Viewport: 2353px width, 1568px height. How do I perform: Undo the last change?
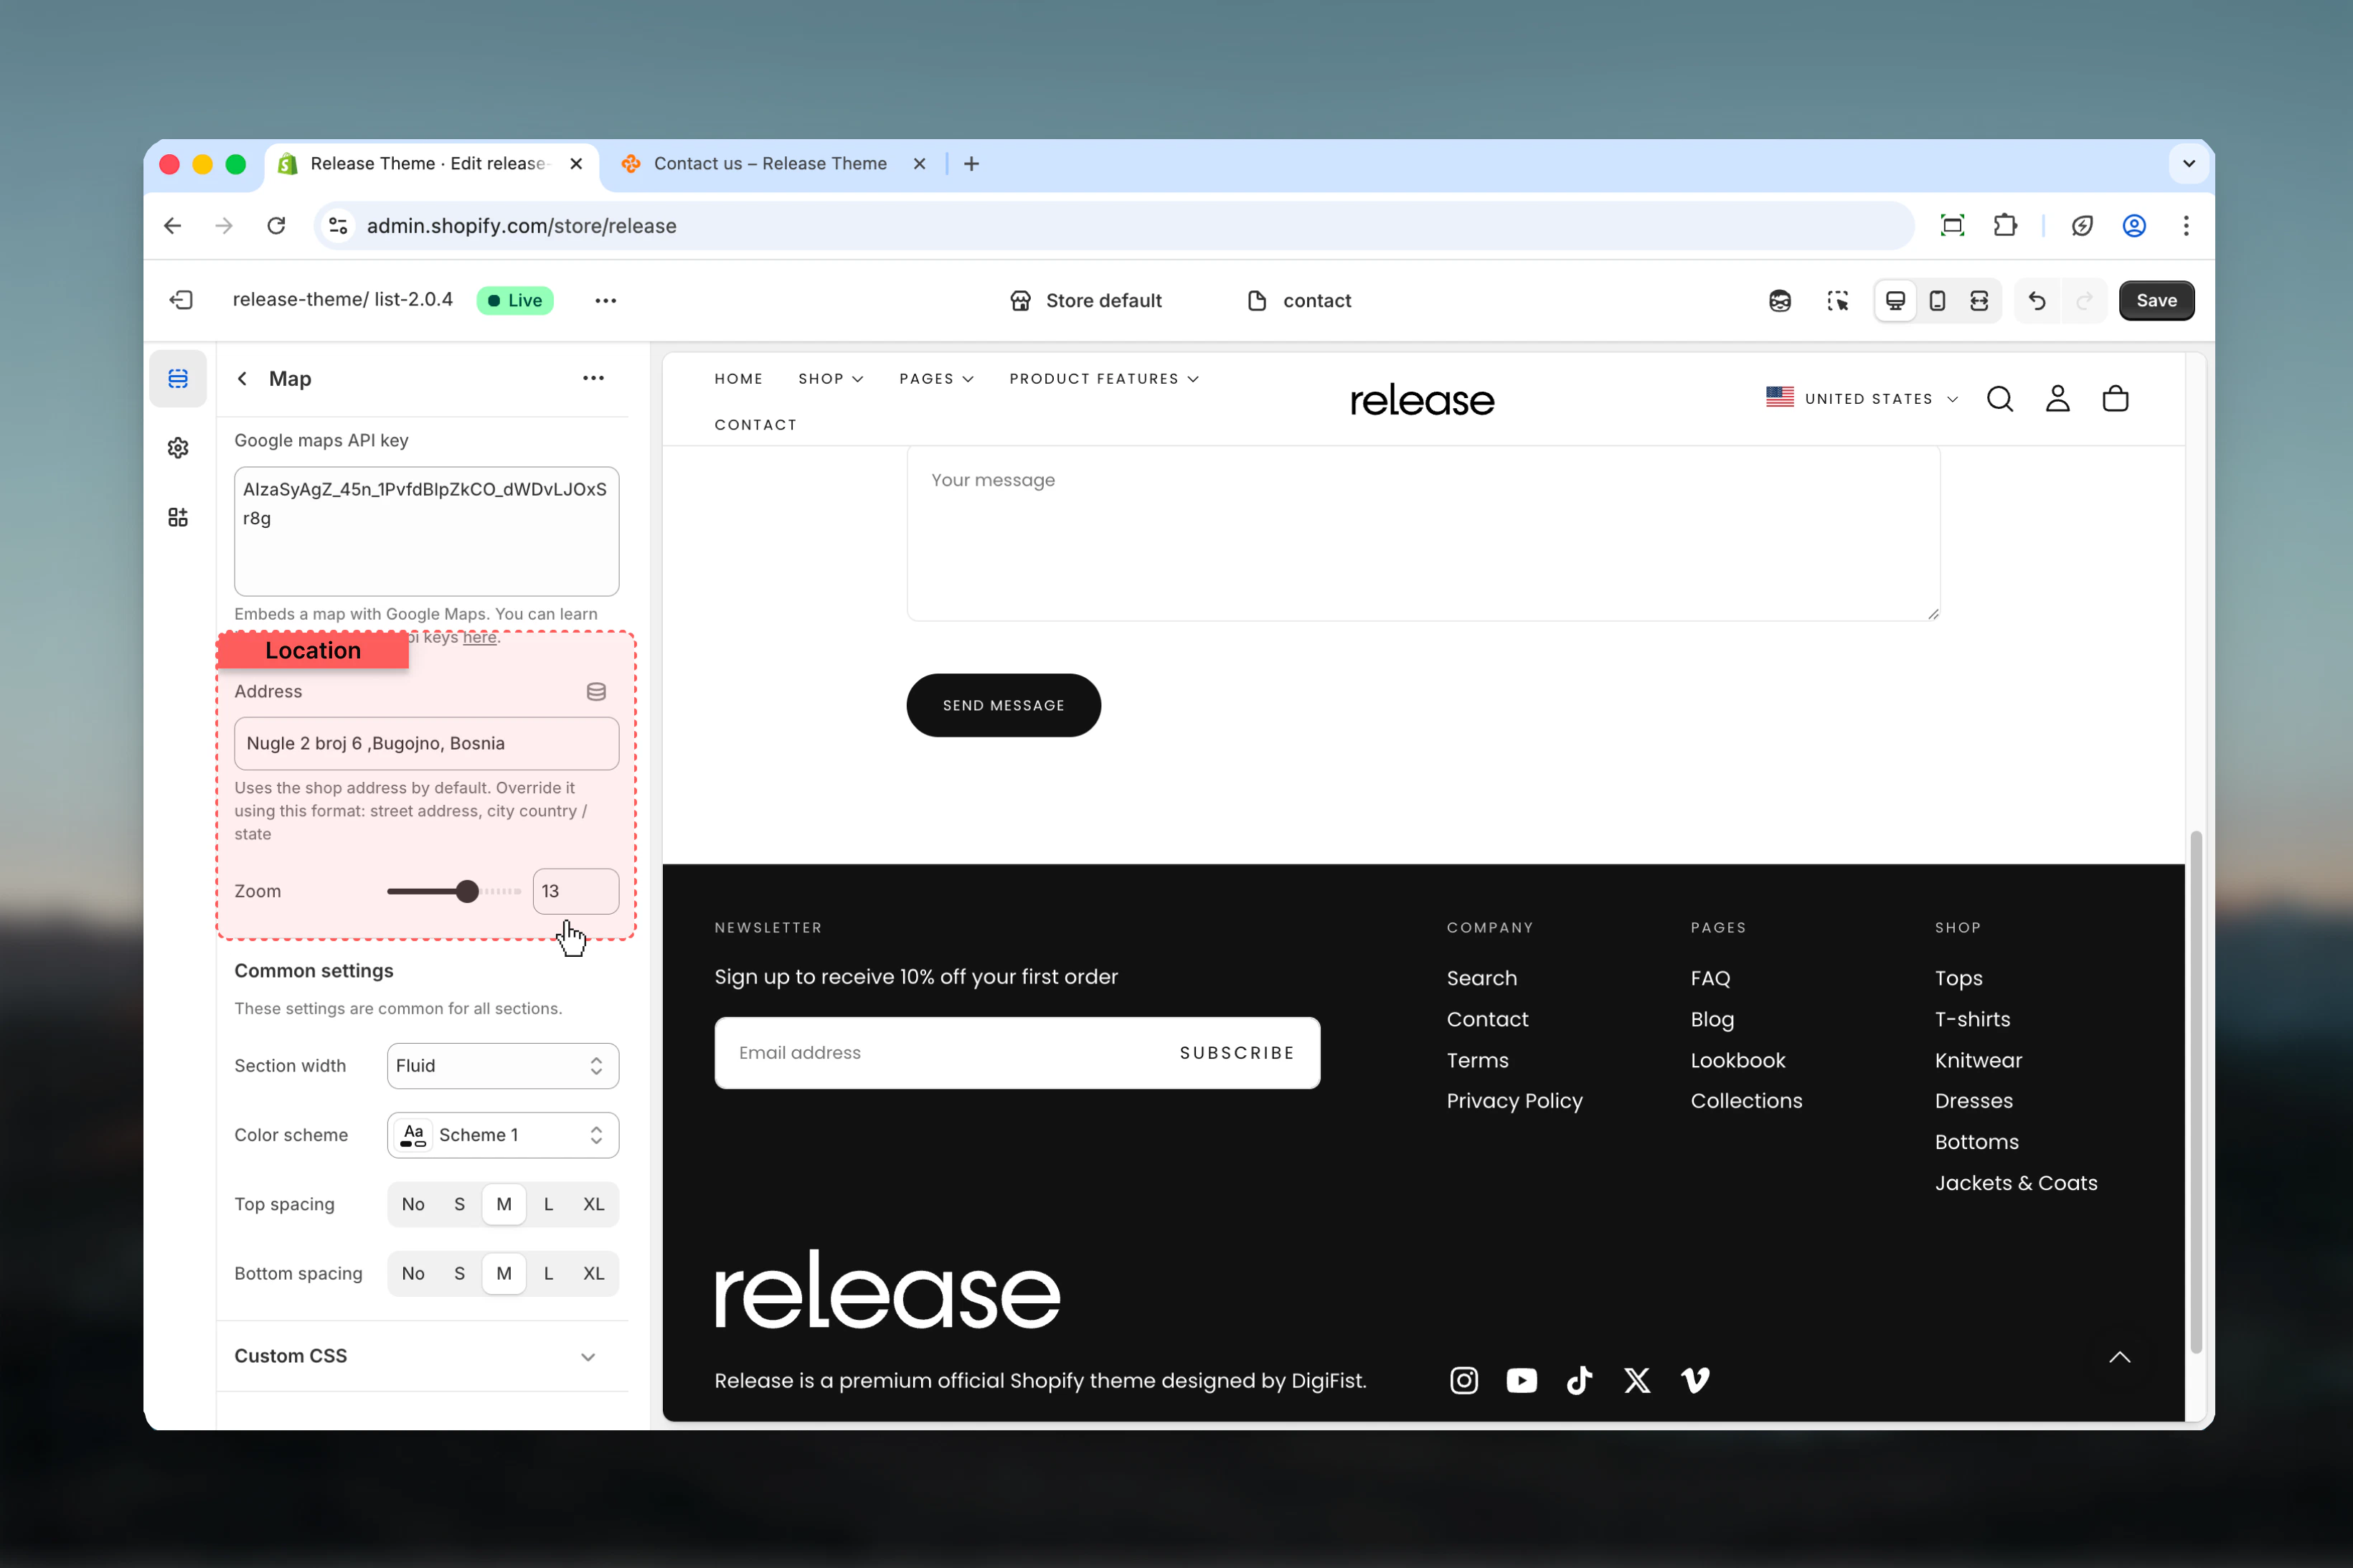pyautogui.click(x=2037, y=301)
